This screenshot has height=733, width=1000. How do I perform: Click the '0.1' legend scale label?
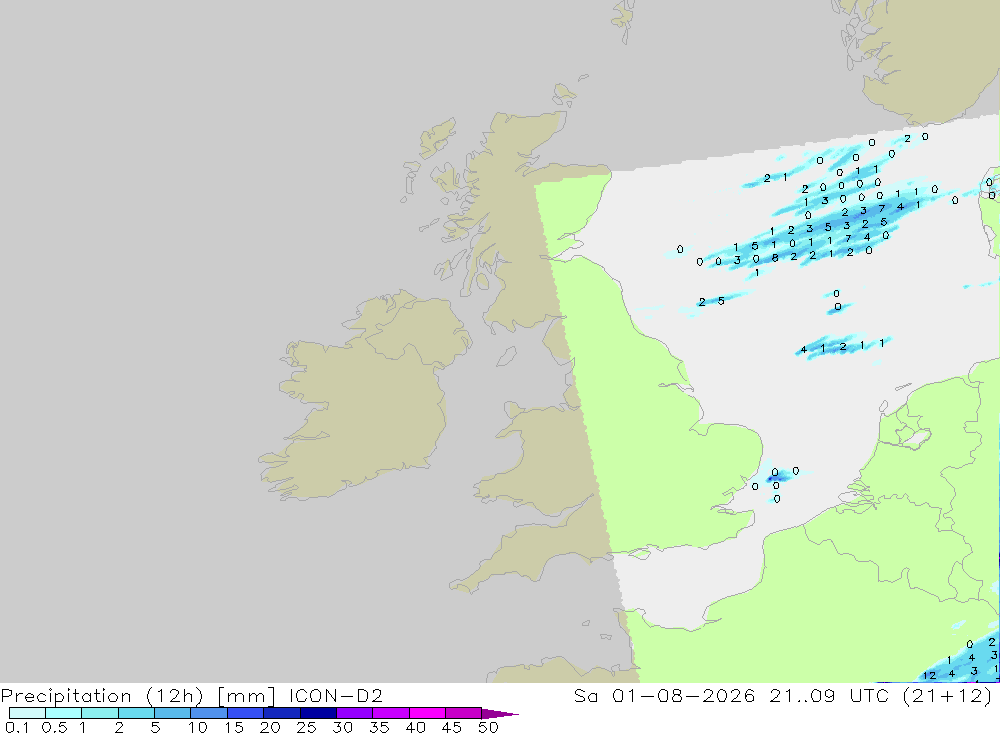point(17,727)
